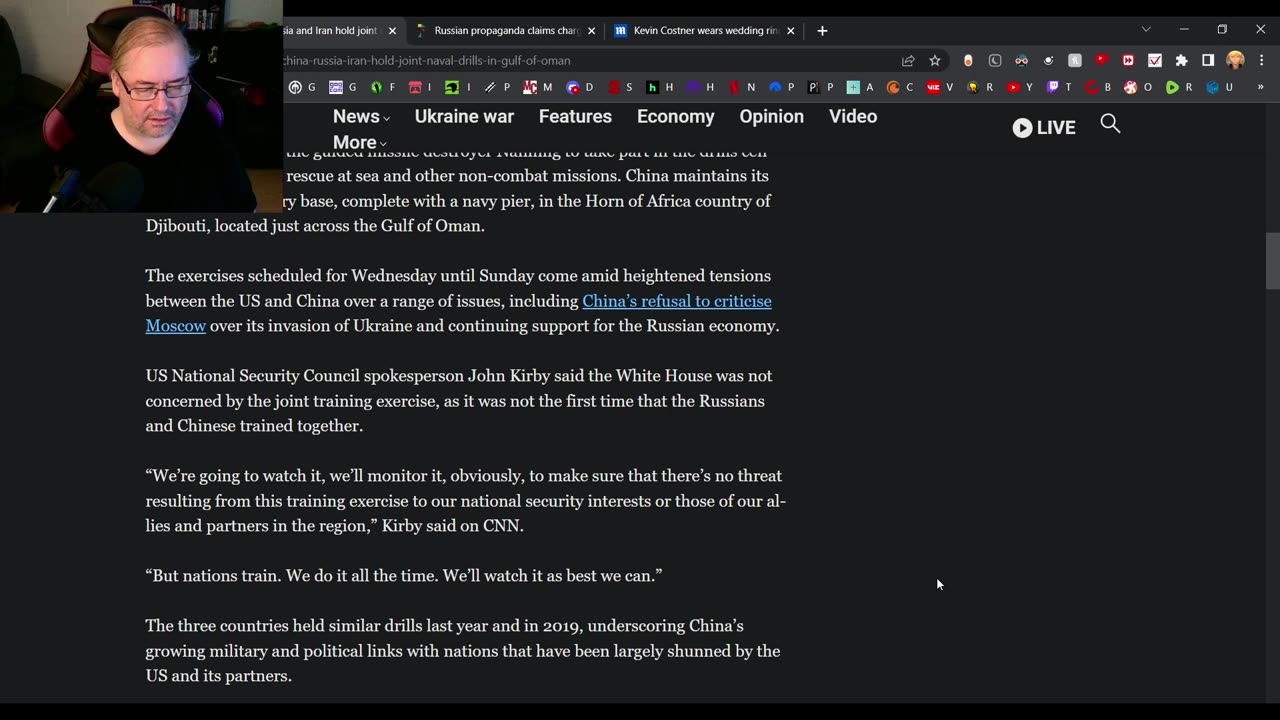This screenshot has height=720, width=1280.
Task: Open the 'Y' YouTube bookmark
Action: (x=1020, y=87)
